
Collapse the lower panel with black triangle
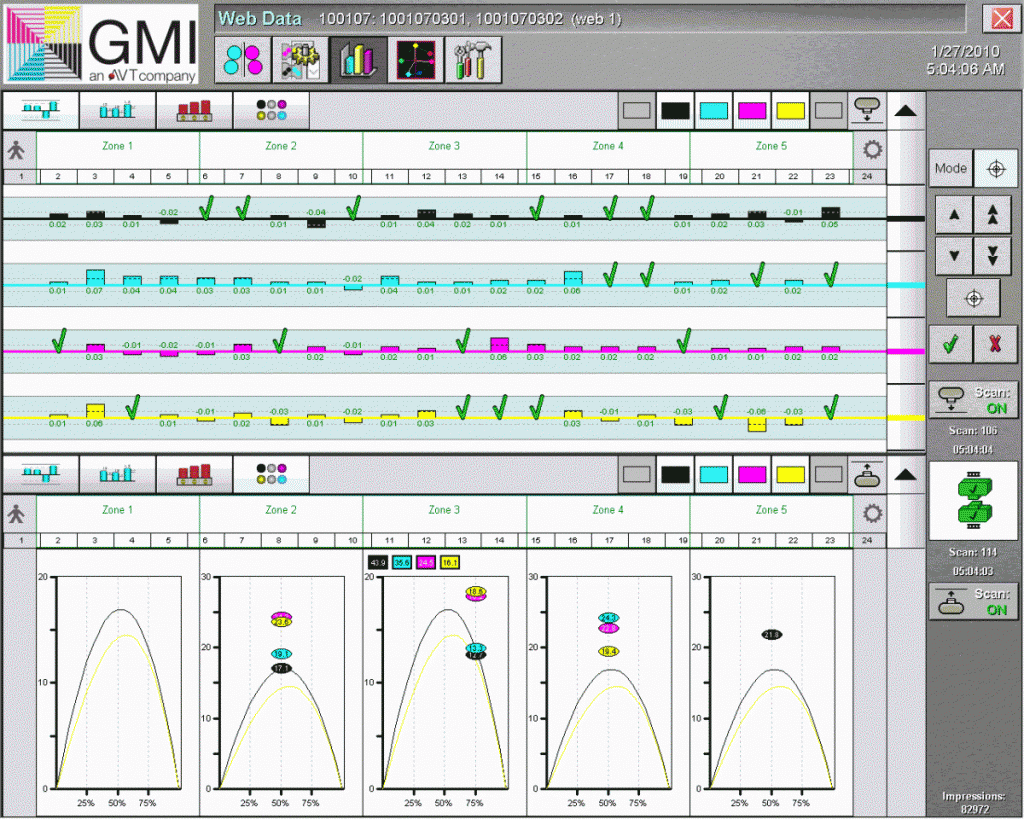(906, 475)
